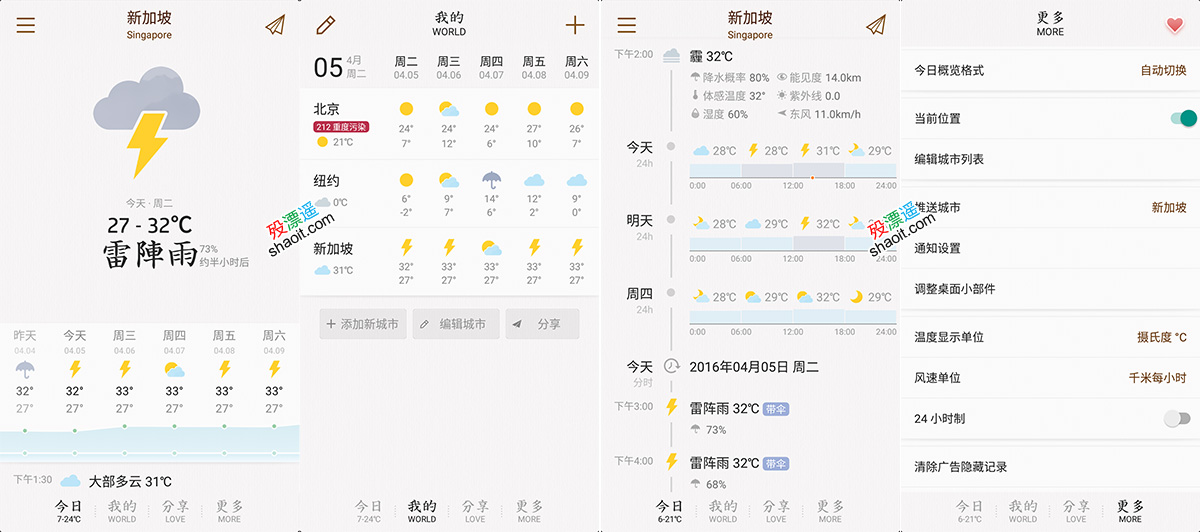Tap 编辑城市 edit city button

[456, 324]
